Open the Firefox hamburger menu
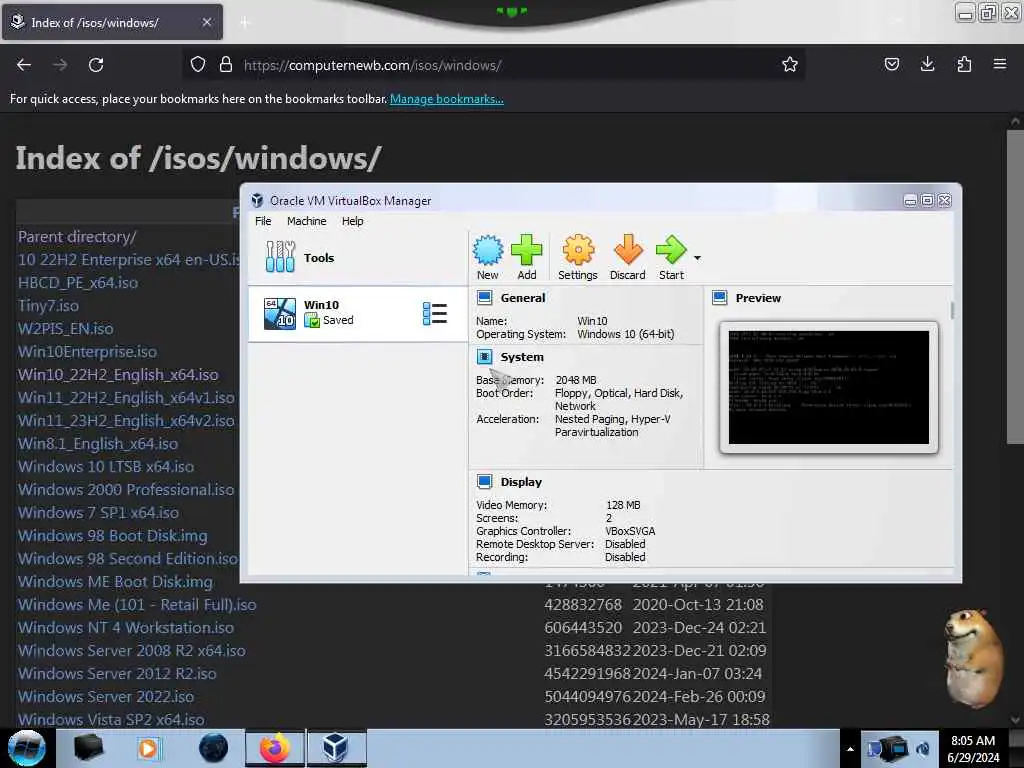 point(1000,65)
